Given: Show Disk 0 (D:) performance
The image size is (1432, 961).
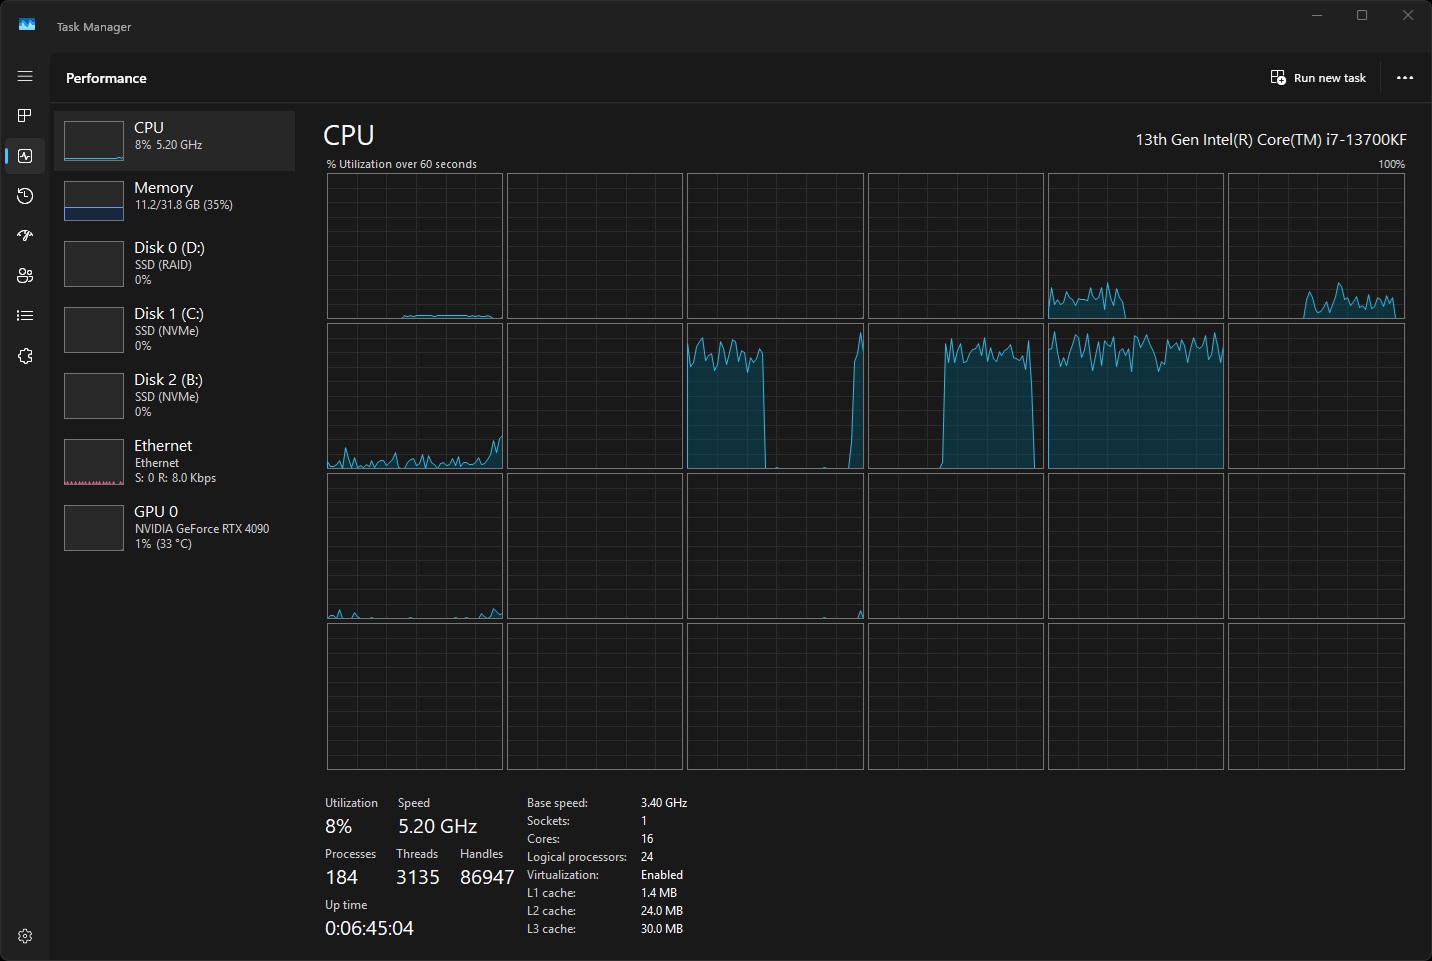Looking at the screenshot, I should coord(174,263).
